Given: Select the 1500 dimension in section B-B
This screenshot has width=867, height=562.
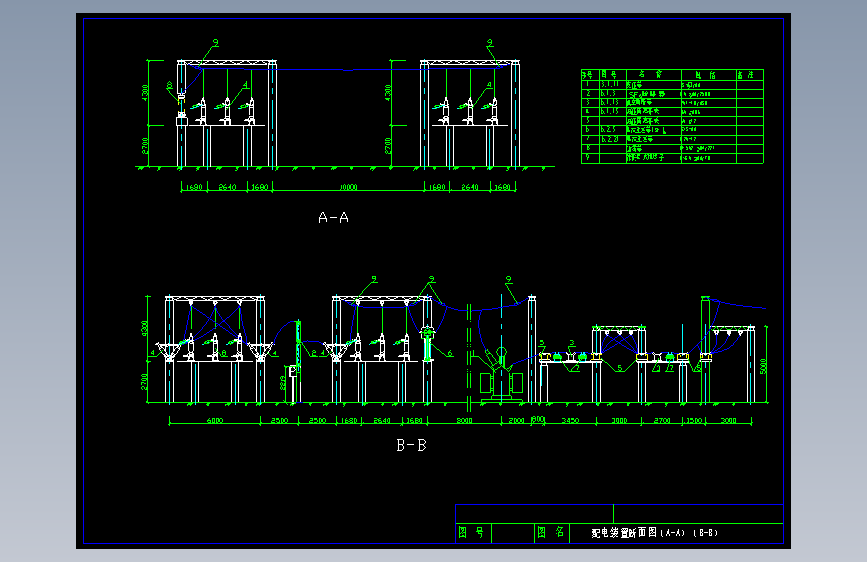Looking at the screenshot, I should point(694,421).
